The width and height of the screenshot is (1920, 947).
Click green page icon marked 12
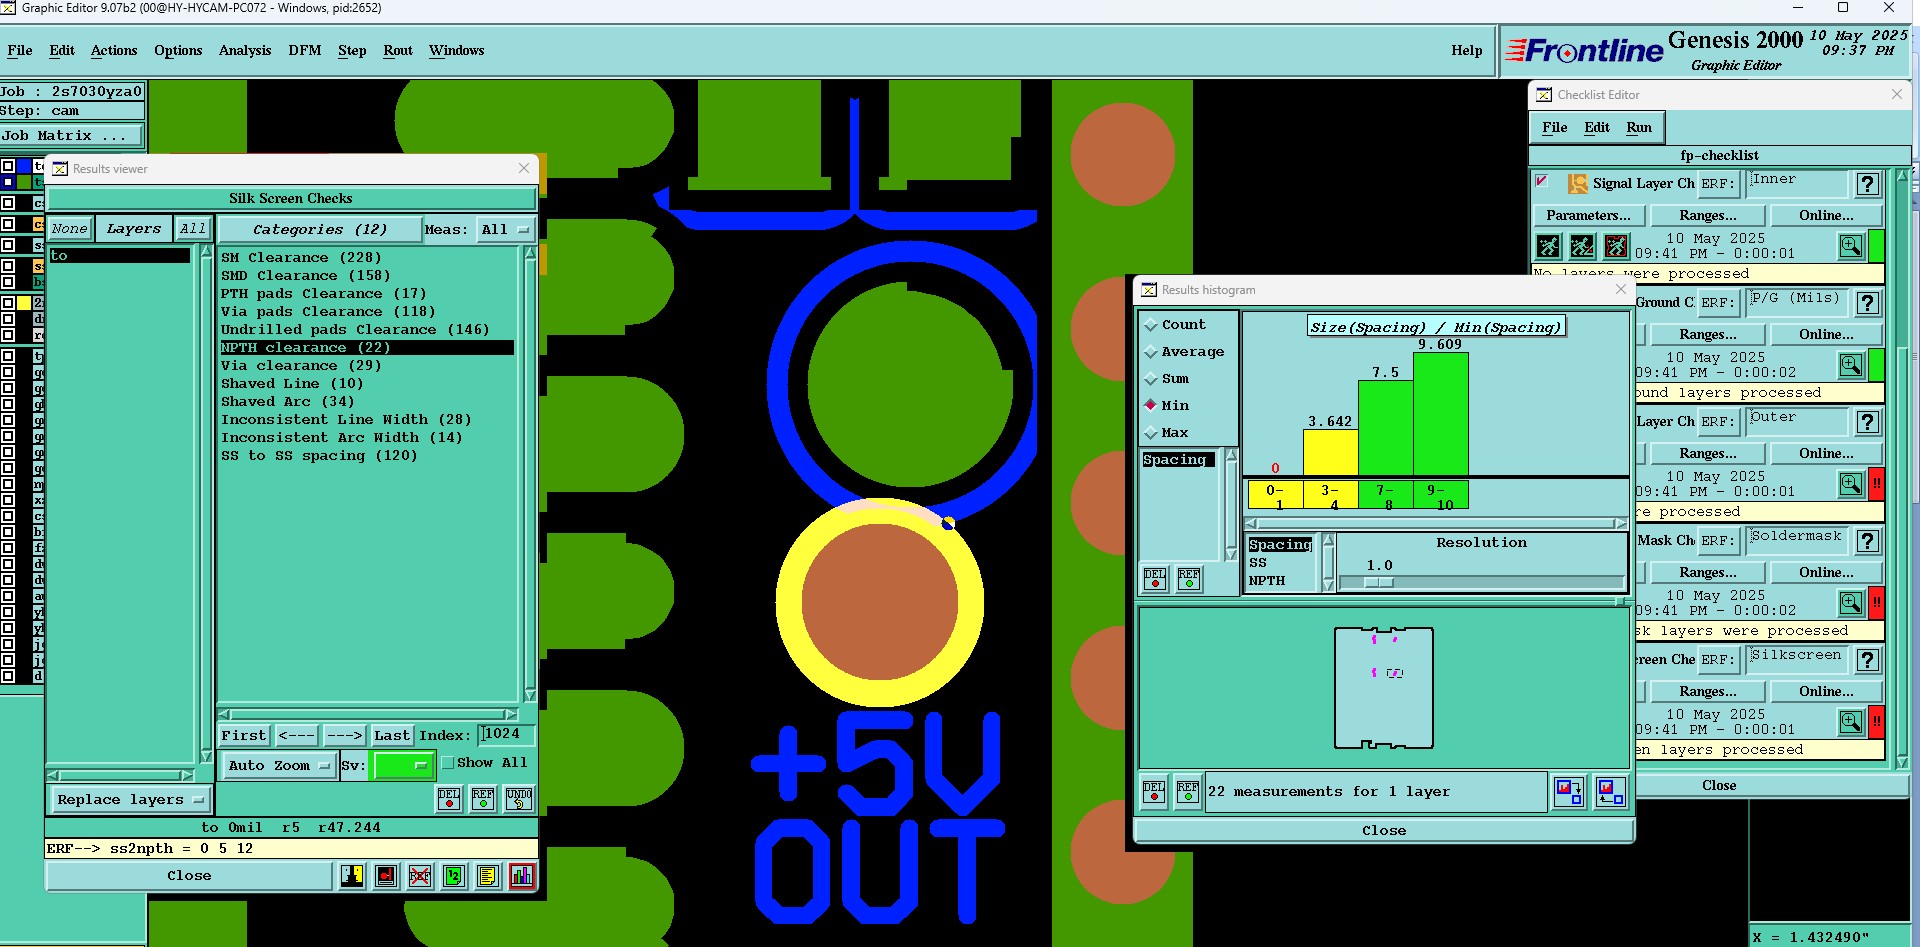pyautogui.click(x=454, y=876)
